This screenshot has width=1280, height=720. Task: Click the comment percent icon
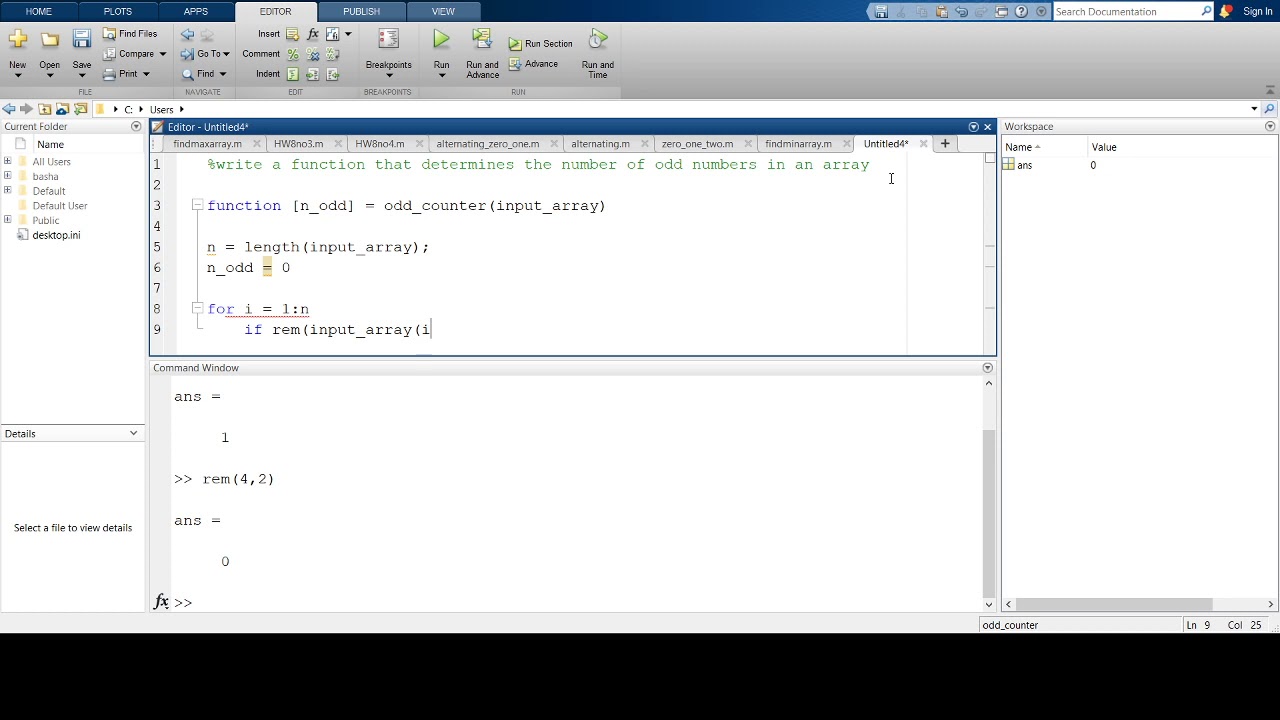coord(293,54)
